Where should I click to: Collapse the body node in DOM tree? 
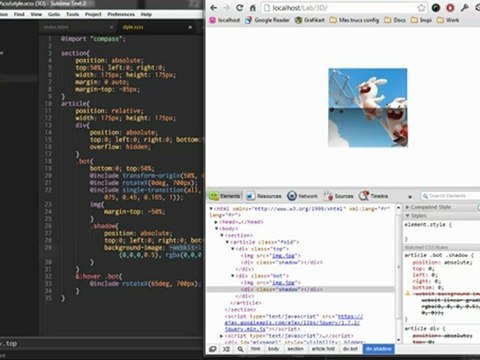216,229
